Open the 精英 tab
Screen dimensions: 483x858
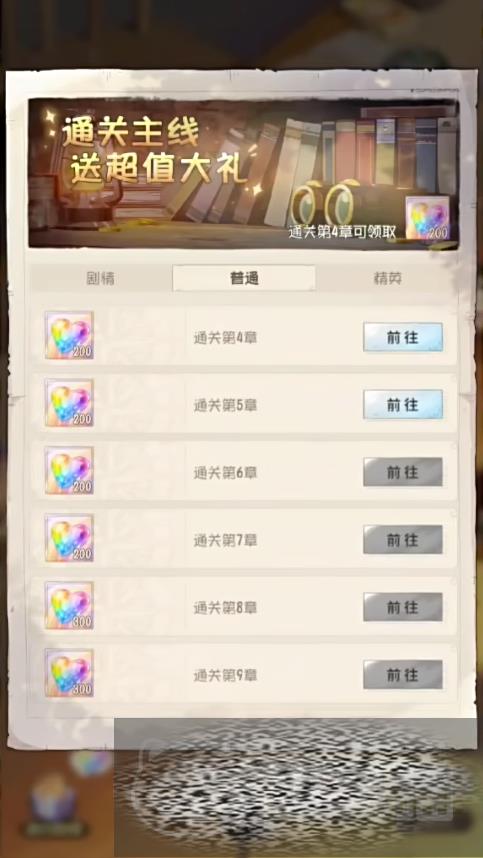[x=388, y=279]
